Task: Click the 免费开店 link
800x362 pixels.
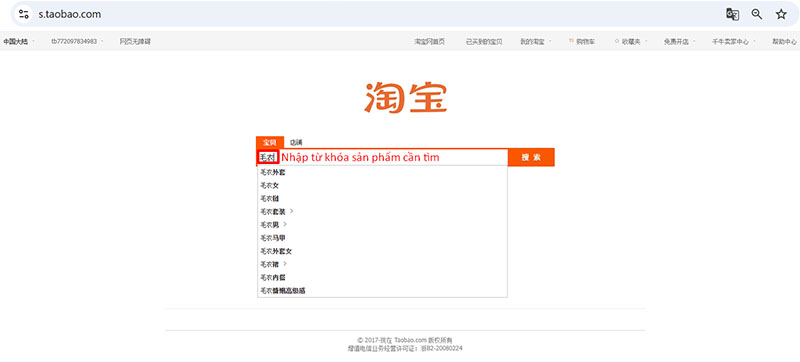Action: click(x=676, y=42)
